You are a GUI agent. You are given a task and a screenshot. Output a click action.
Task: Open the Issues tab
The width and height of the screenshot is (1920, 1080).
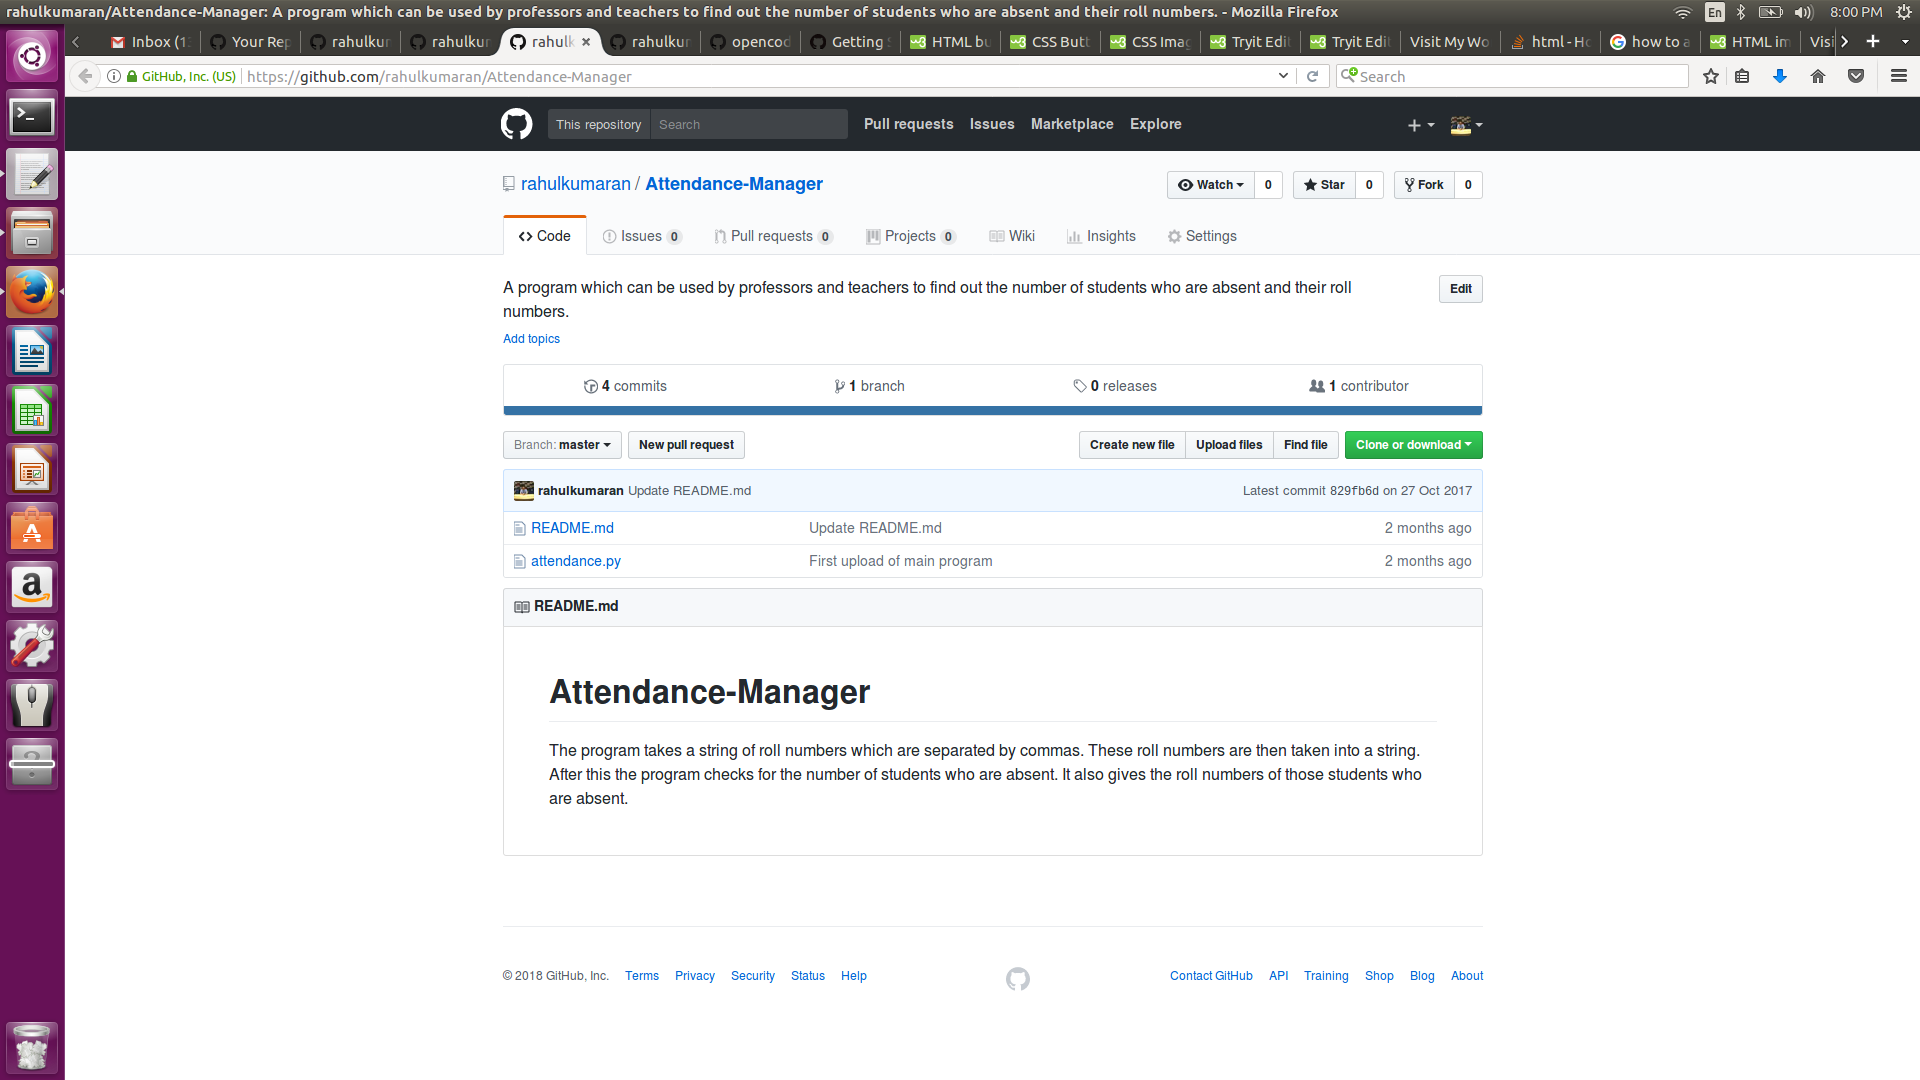pos(642,236)
